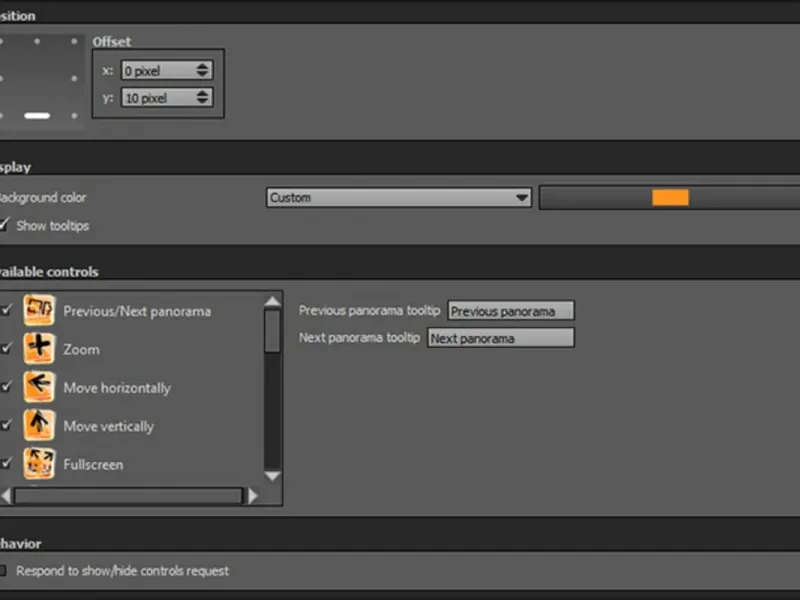This screenshot has width=800, height=600.
Task: Select the bottom-right position dot
Action: (74, 116)
